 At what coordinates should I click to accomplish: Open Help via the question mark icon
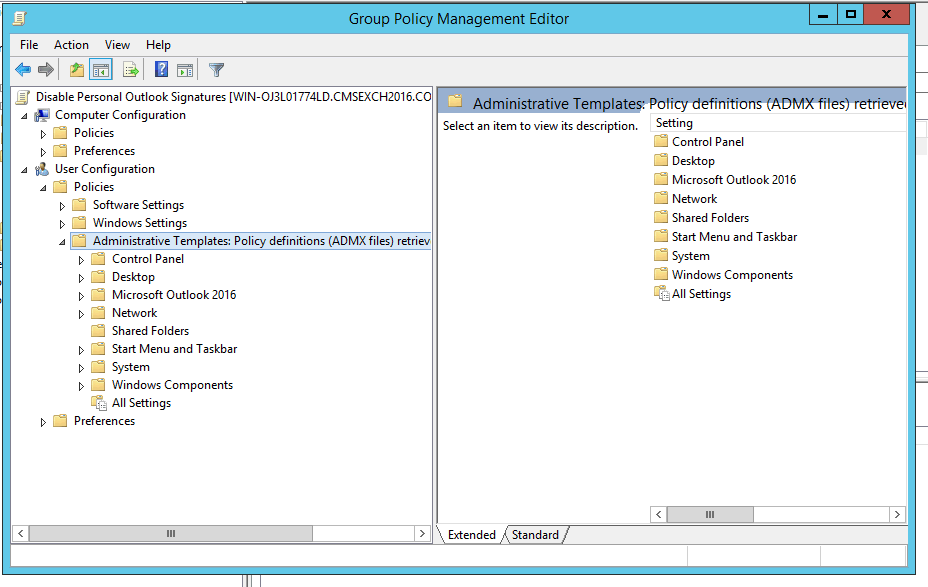pyautogui.click(x=161, y=69)
